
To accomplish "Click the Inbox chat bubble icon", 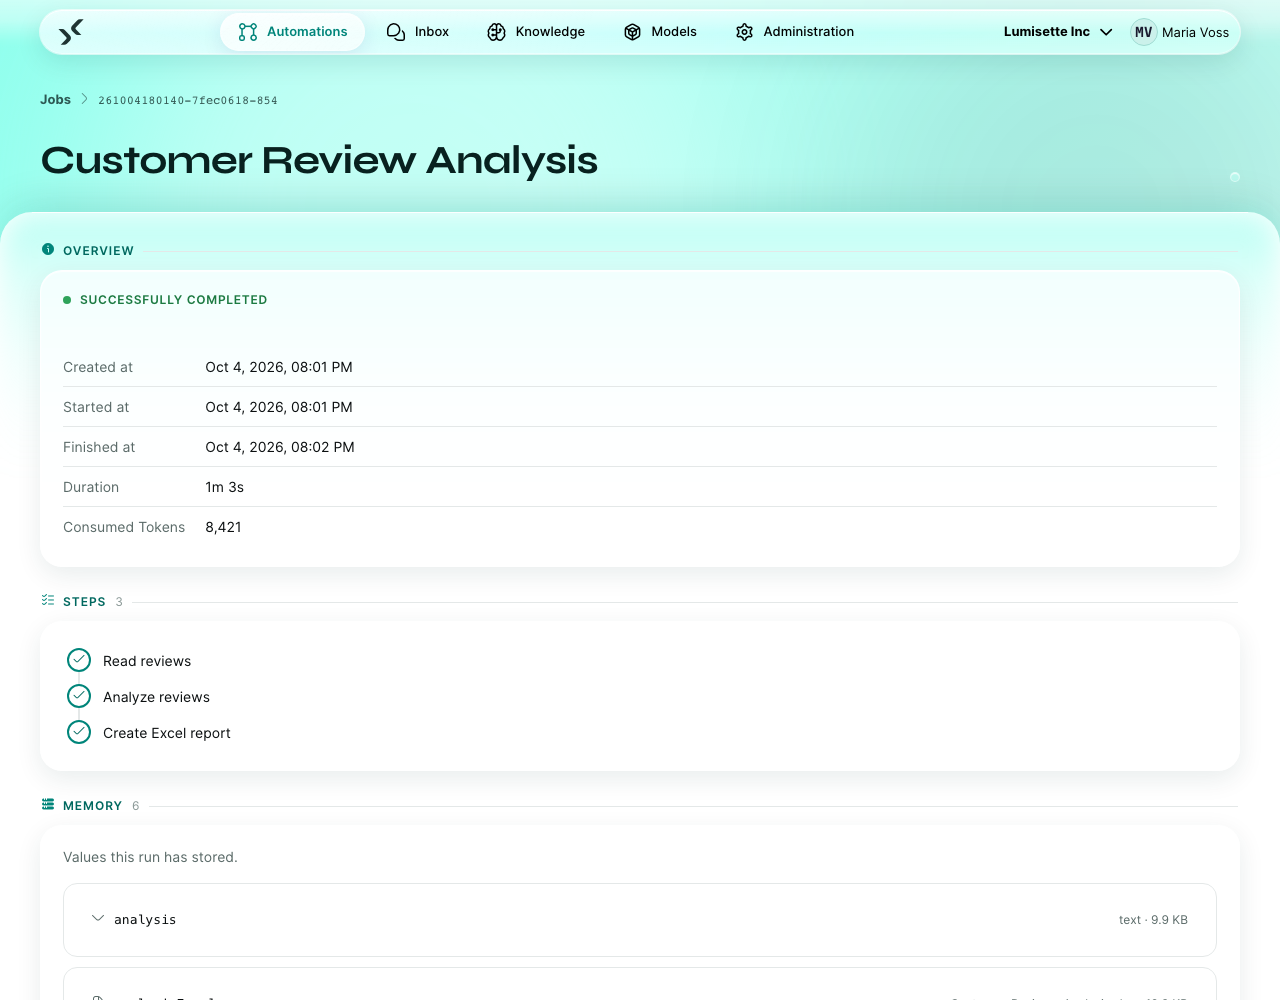I will 396,32.
